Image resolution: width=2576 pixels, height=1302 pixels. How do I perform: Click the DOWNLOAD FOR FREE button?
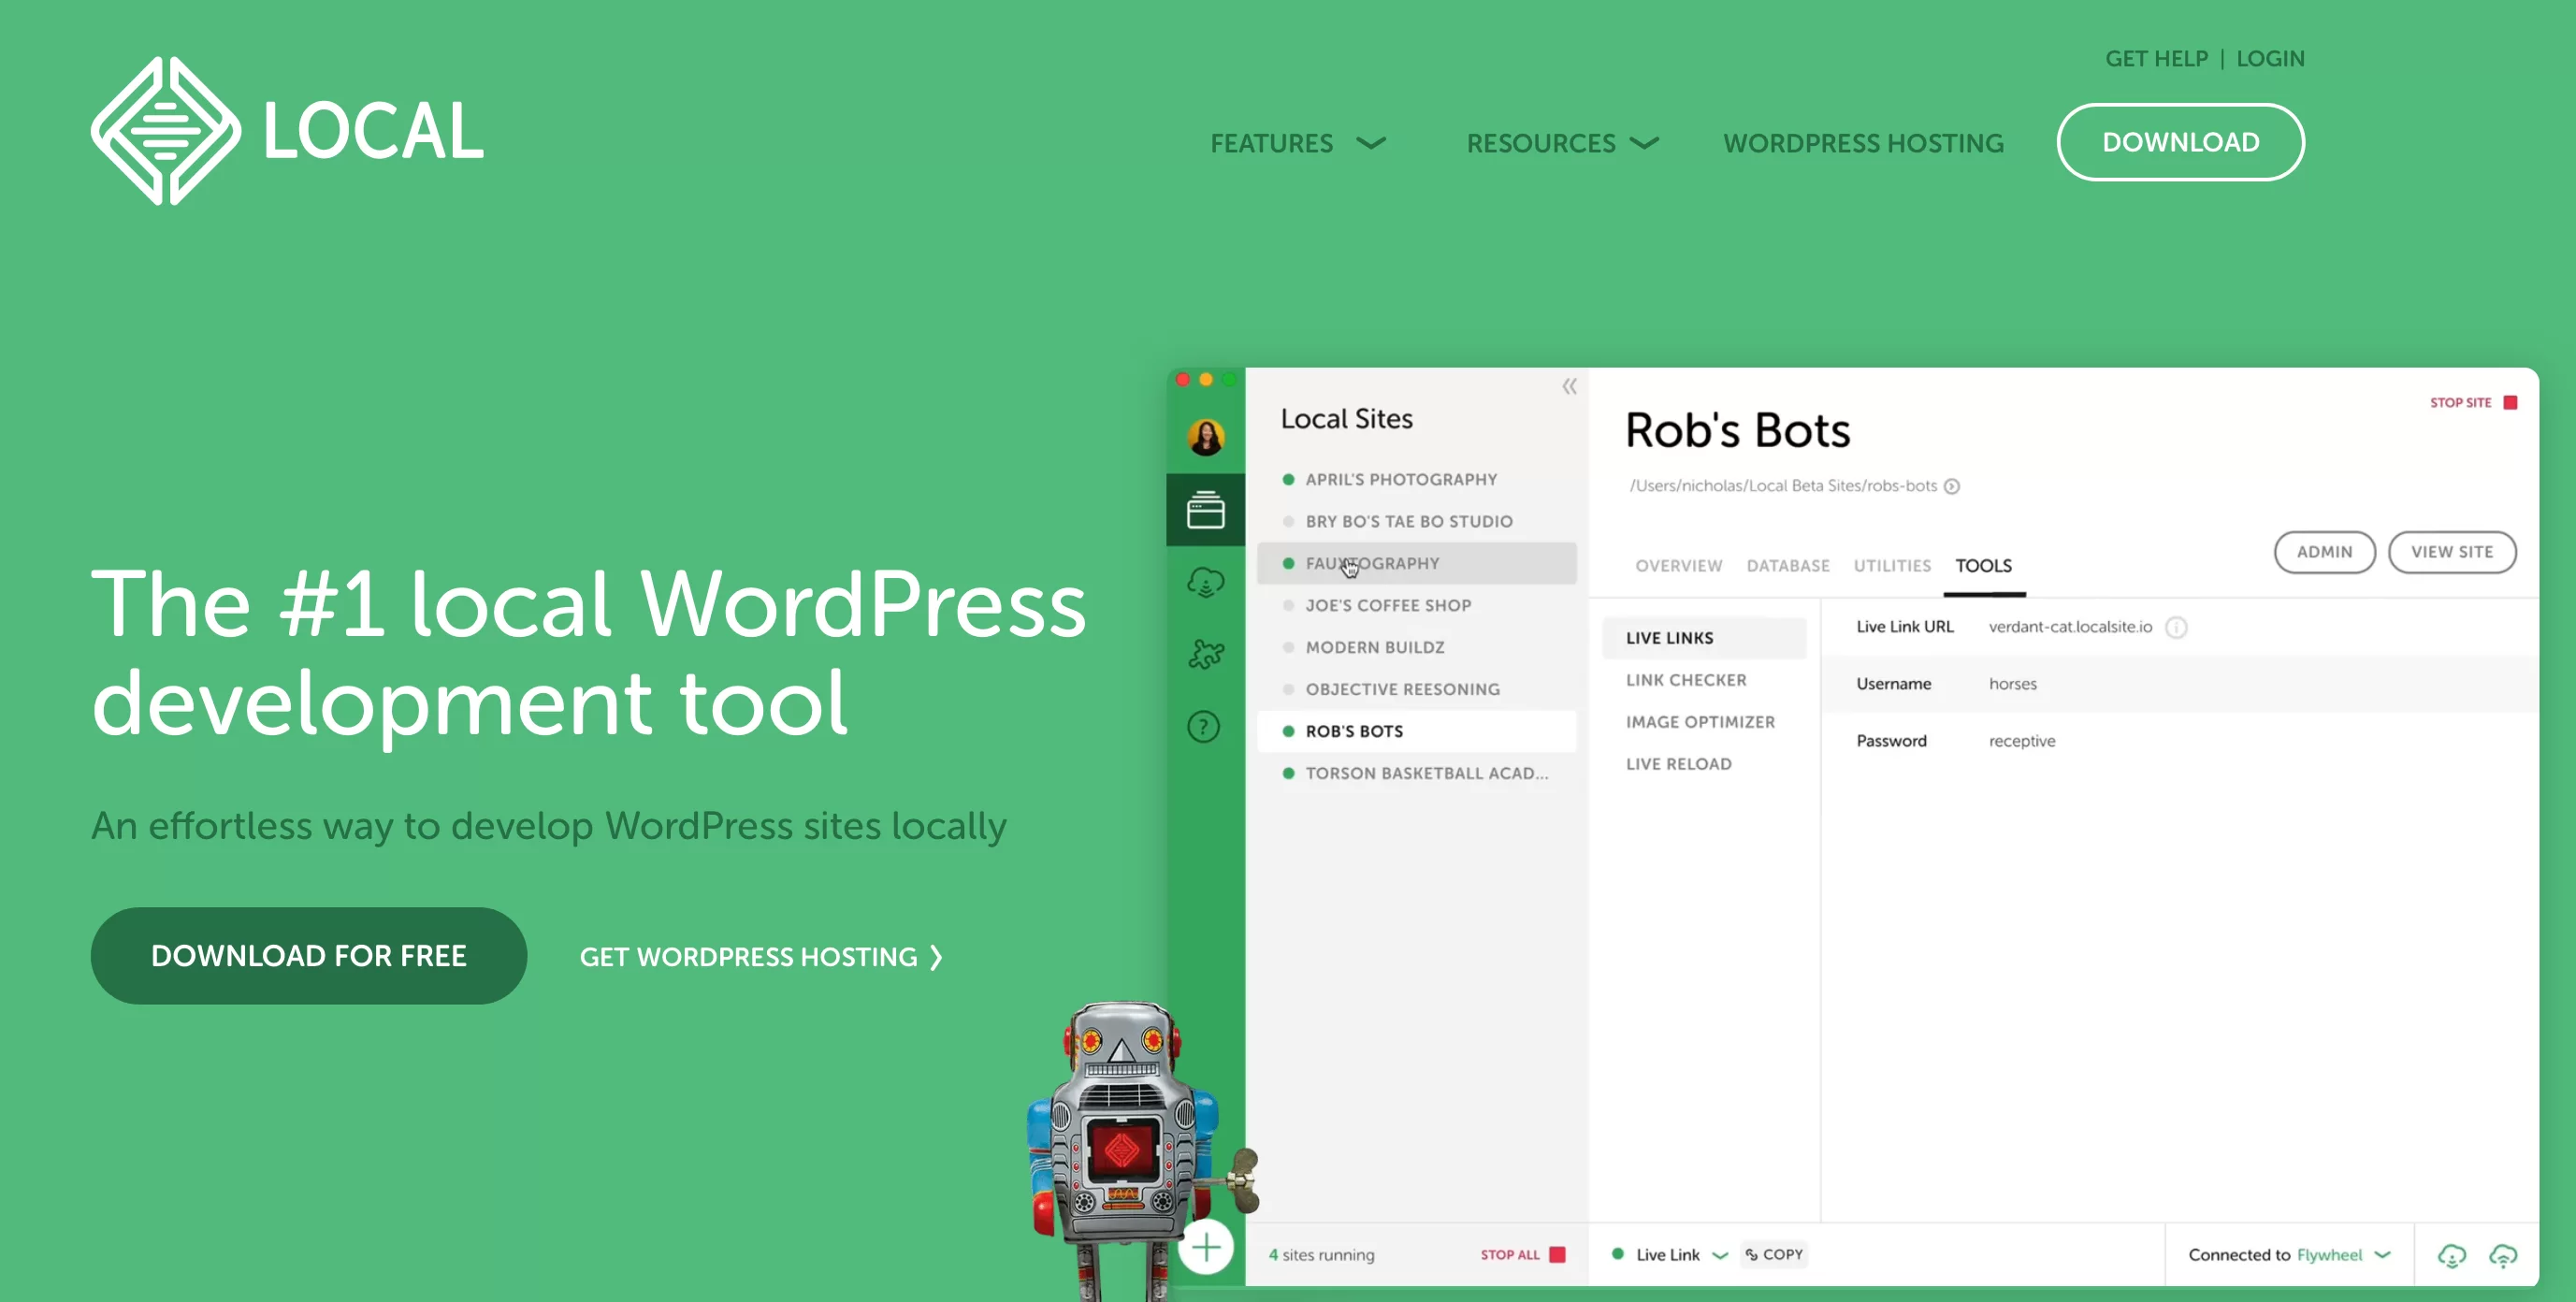click(309, 955)
